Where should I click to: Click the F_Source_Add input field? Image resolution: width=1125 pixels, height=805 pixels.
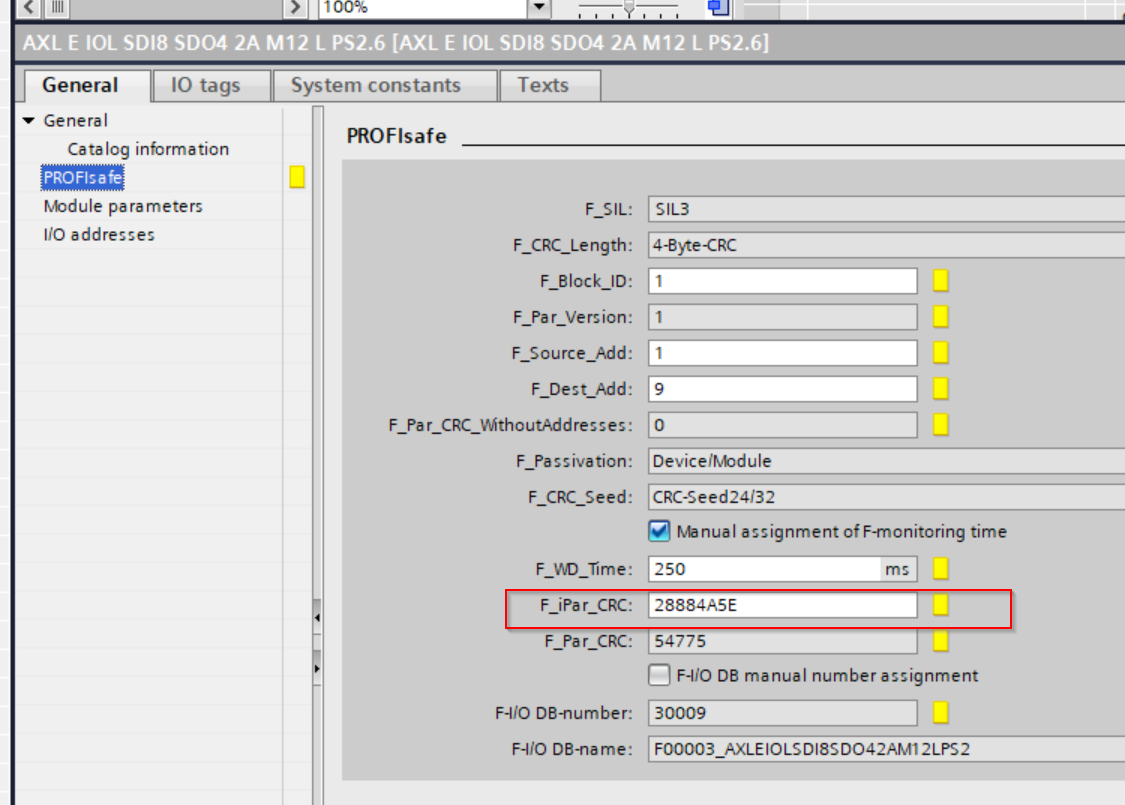click(x=783, y=352)
